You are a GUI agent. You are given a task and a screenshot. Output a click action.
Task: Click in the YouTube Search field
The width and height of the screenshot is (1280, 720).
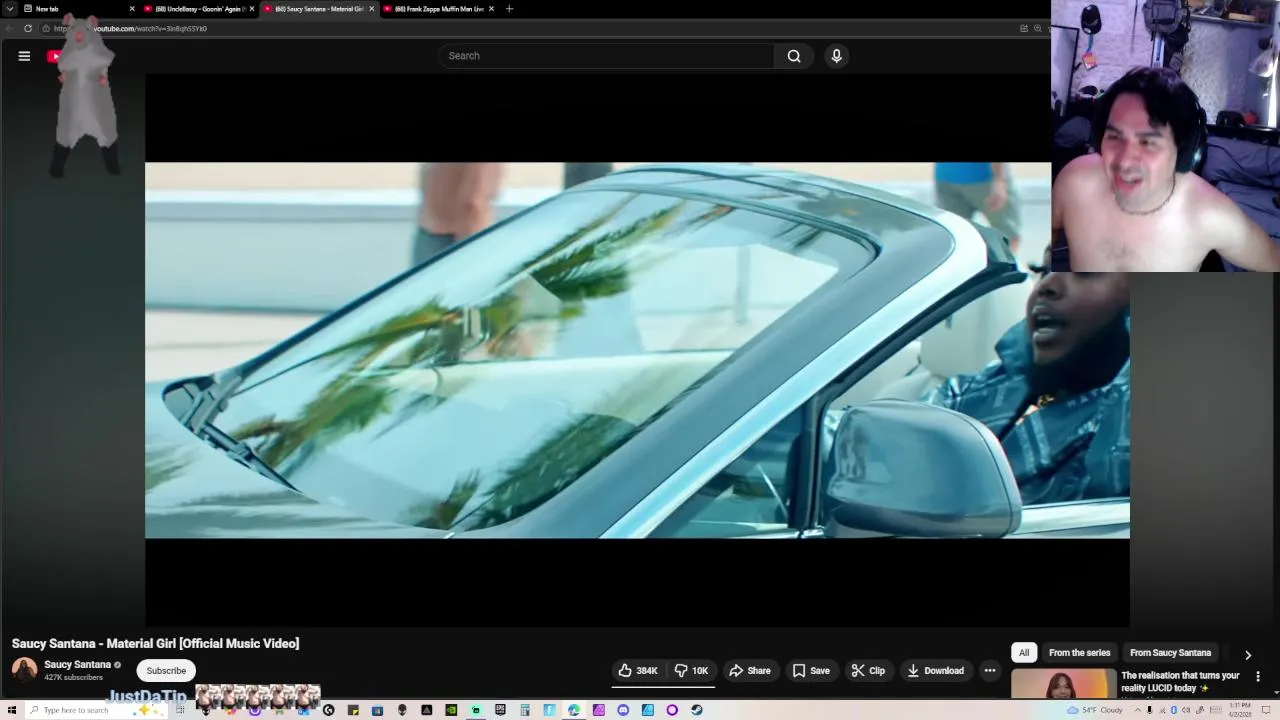point(607,56)
